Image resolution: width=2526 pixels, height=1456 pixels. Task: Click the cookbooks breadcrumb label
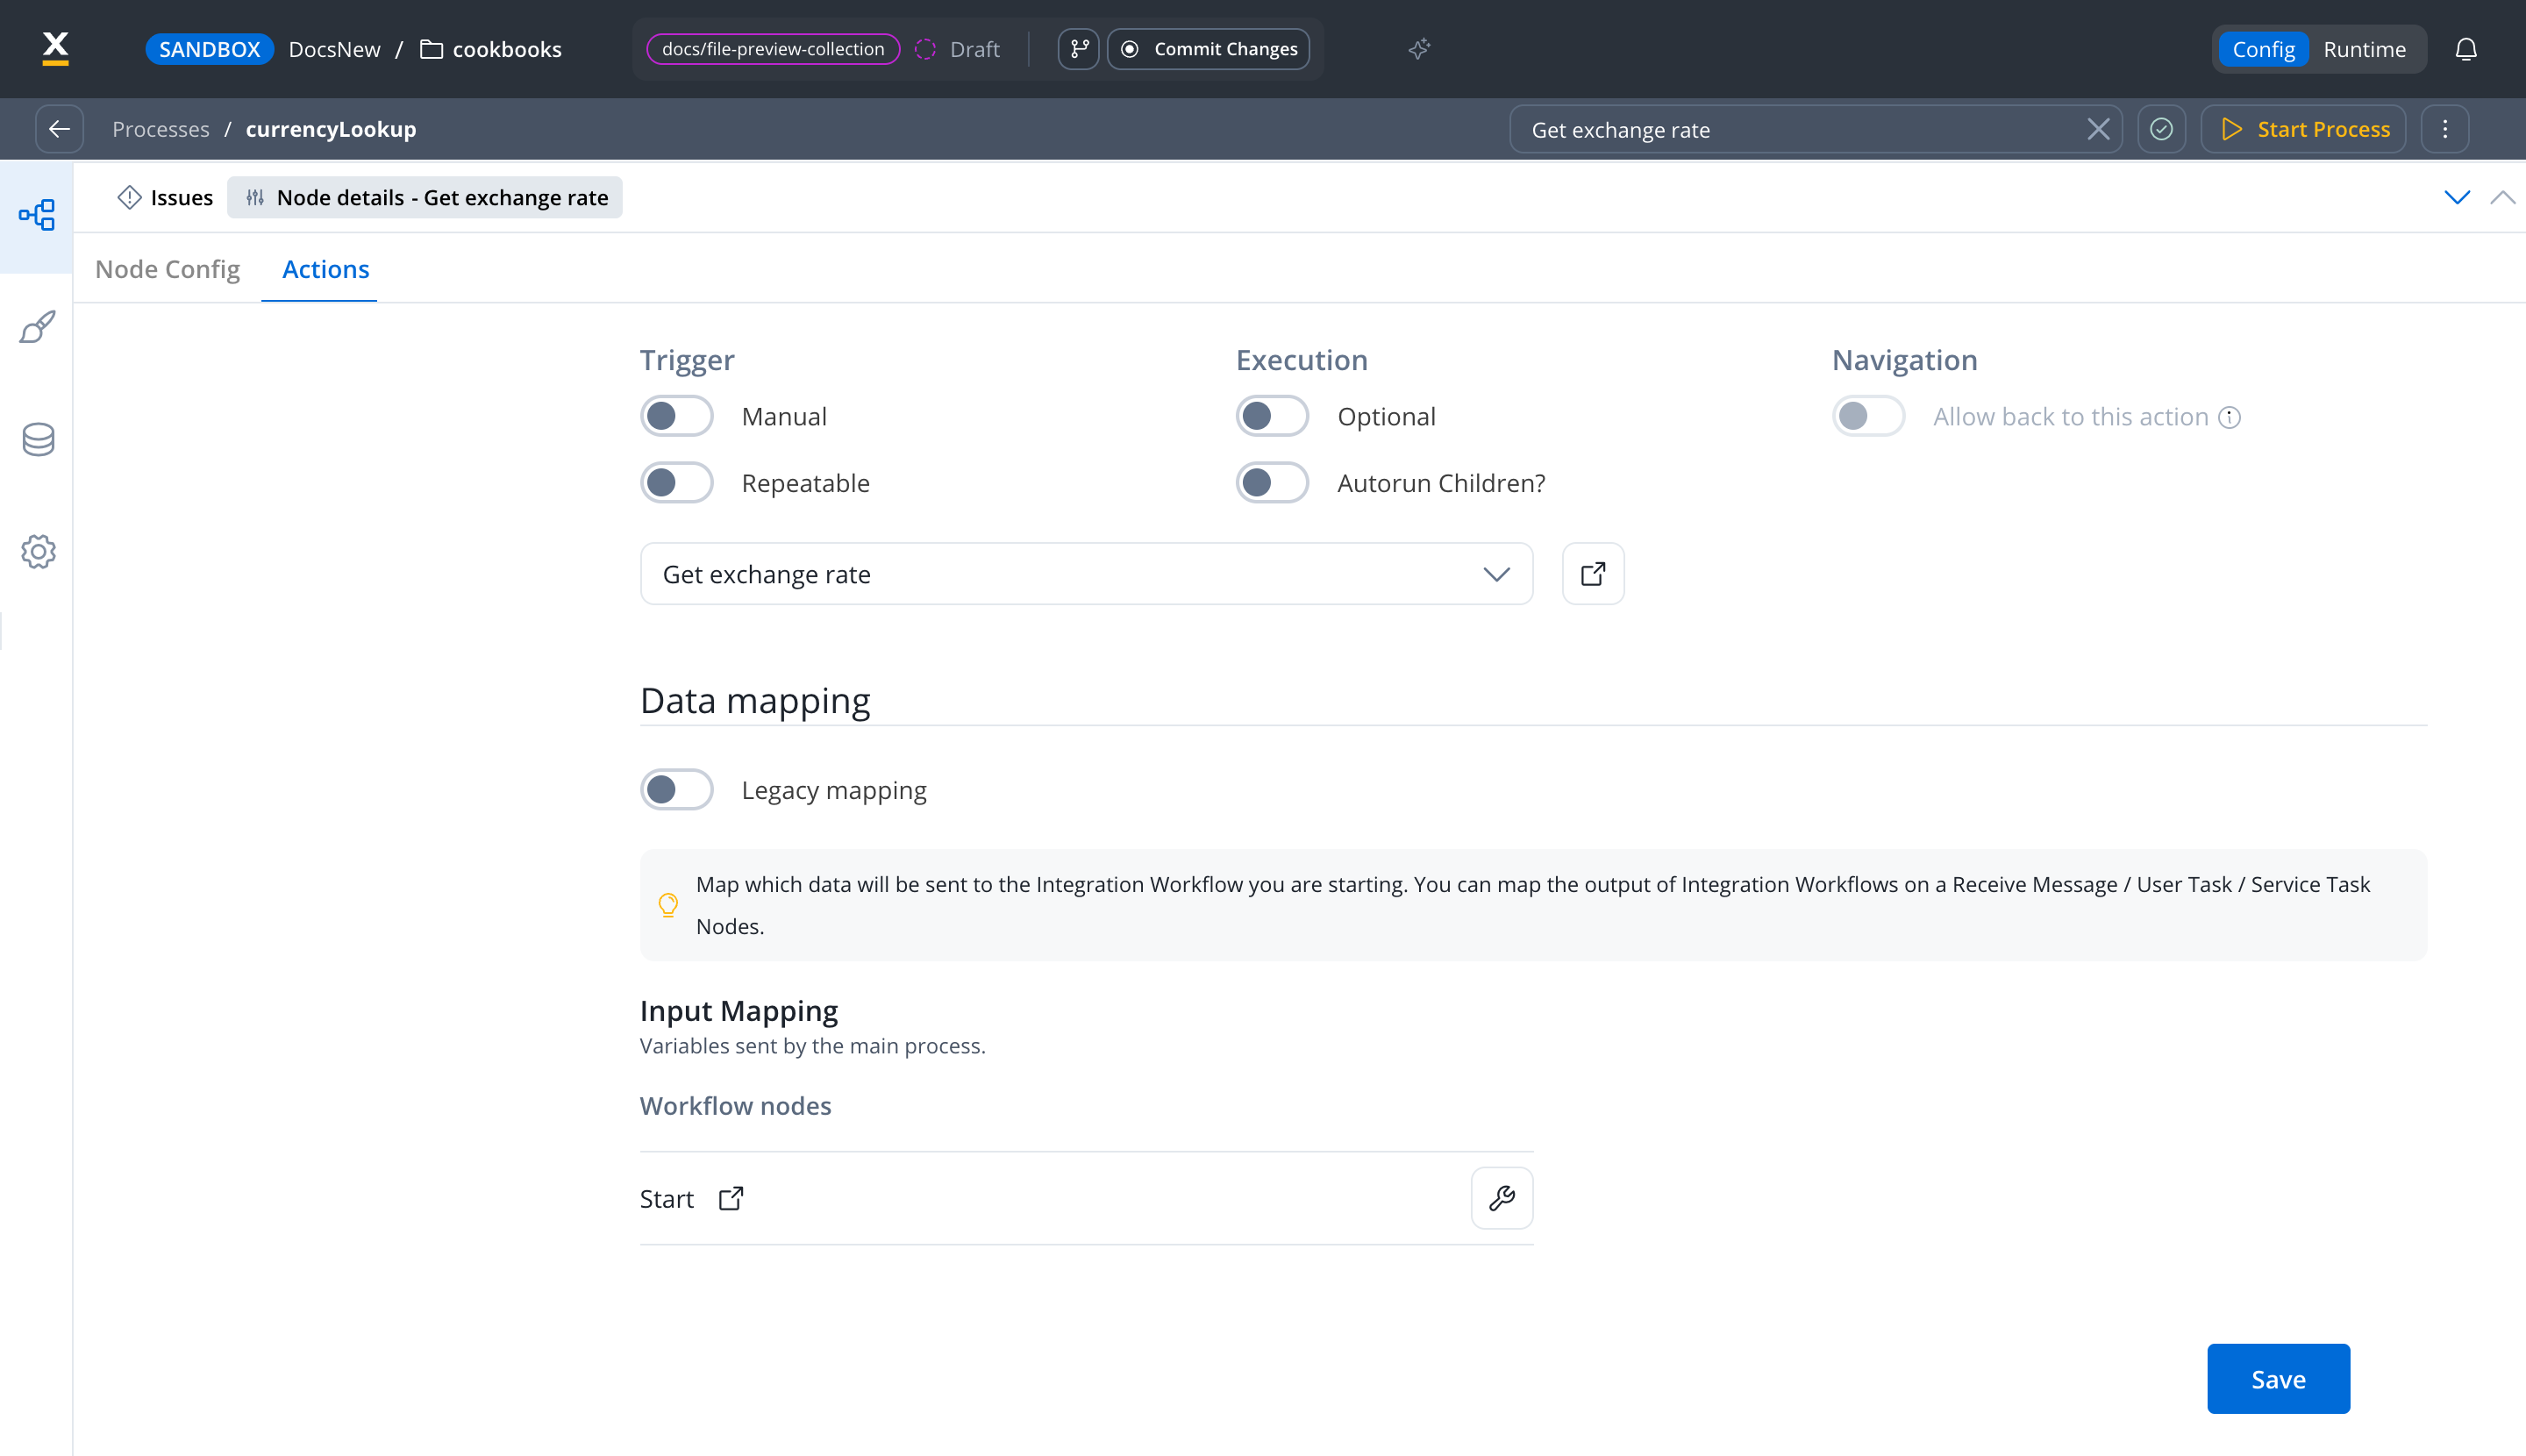coord(507,49)
